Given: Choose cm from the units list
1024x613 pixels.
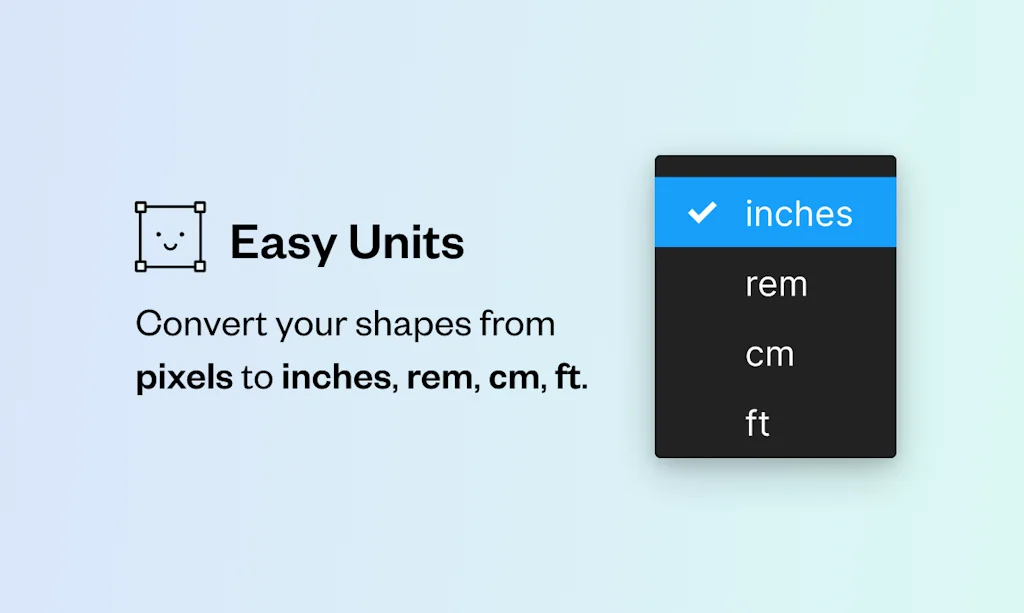Looking at the screenshot, I should 770,353.
